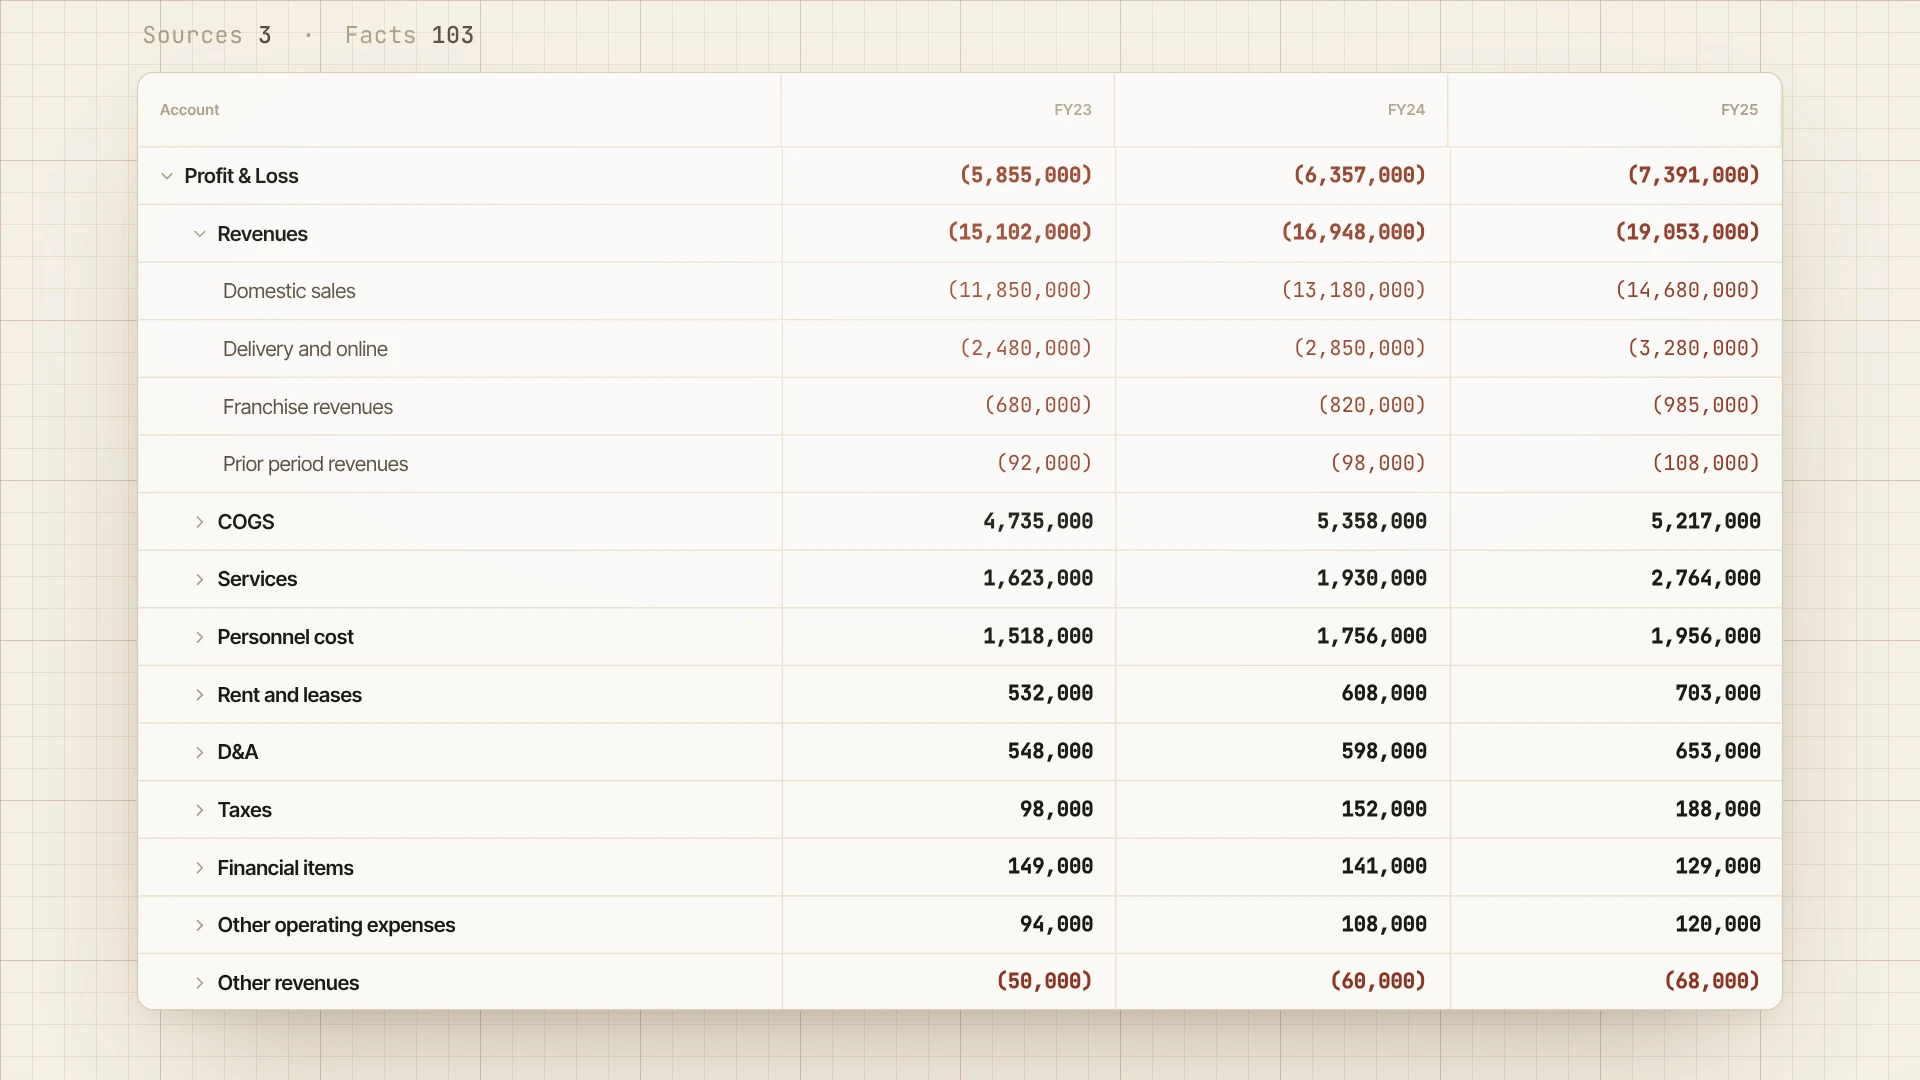The width and height of the screenshot is (1920, 1080).
Task: Expand the Services row
Action: pyautogui.click(x=200, y=579)
